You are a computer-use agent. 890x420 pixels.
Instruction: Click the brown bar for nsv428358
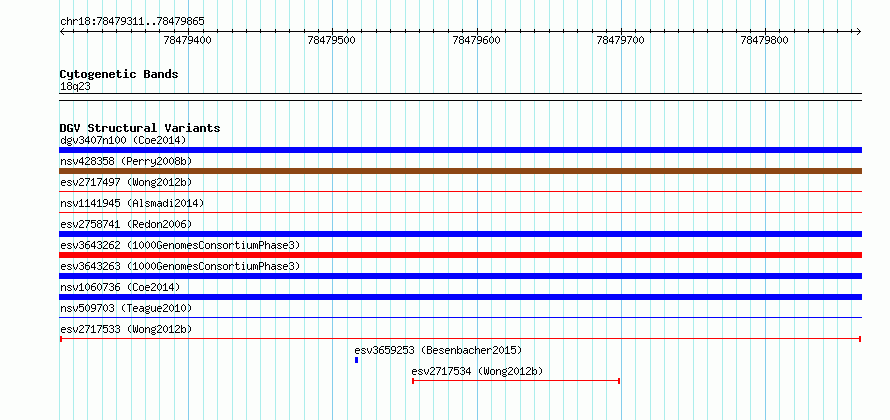pyautogui.click(x=460, y=171)
